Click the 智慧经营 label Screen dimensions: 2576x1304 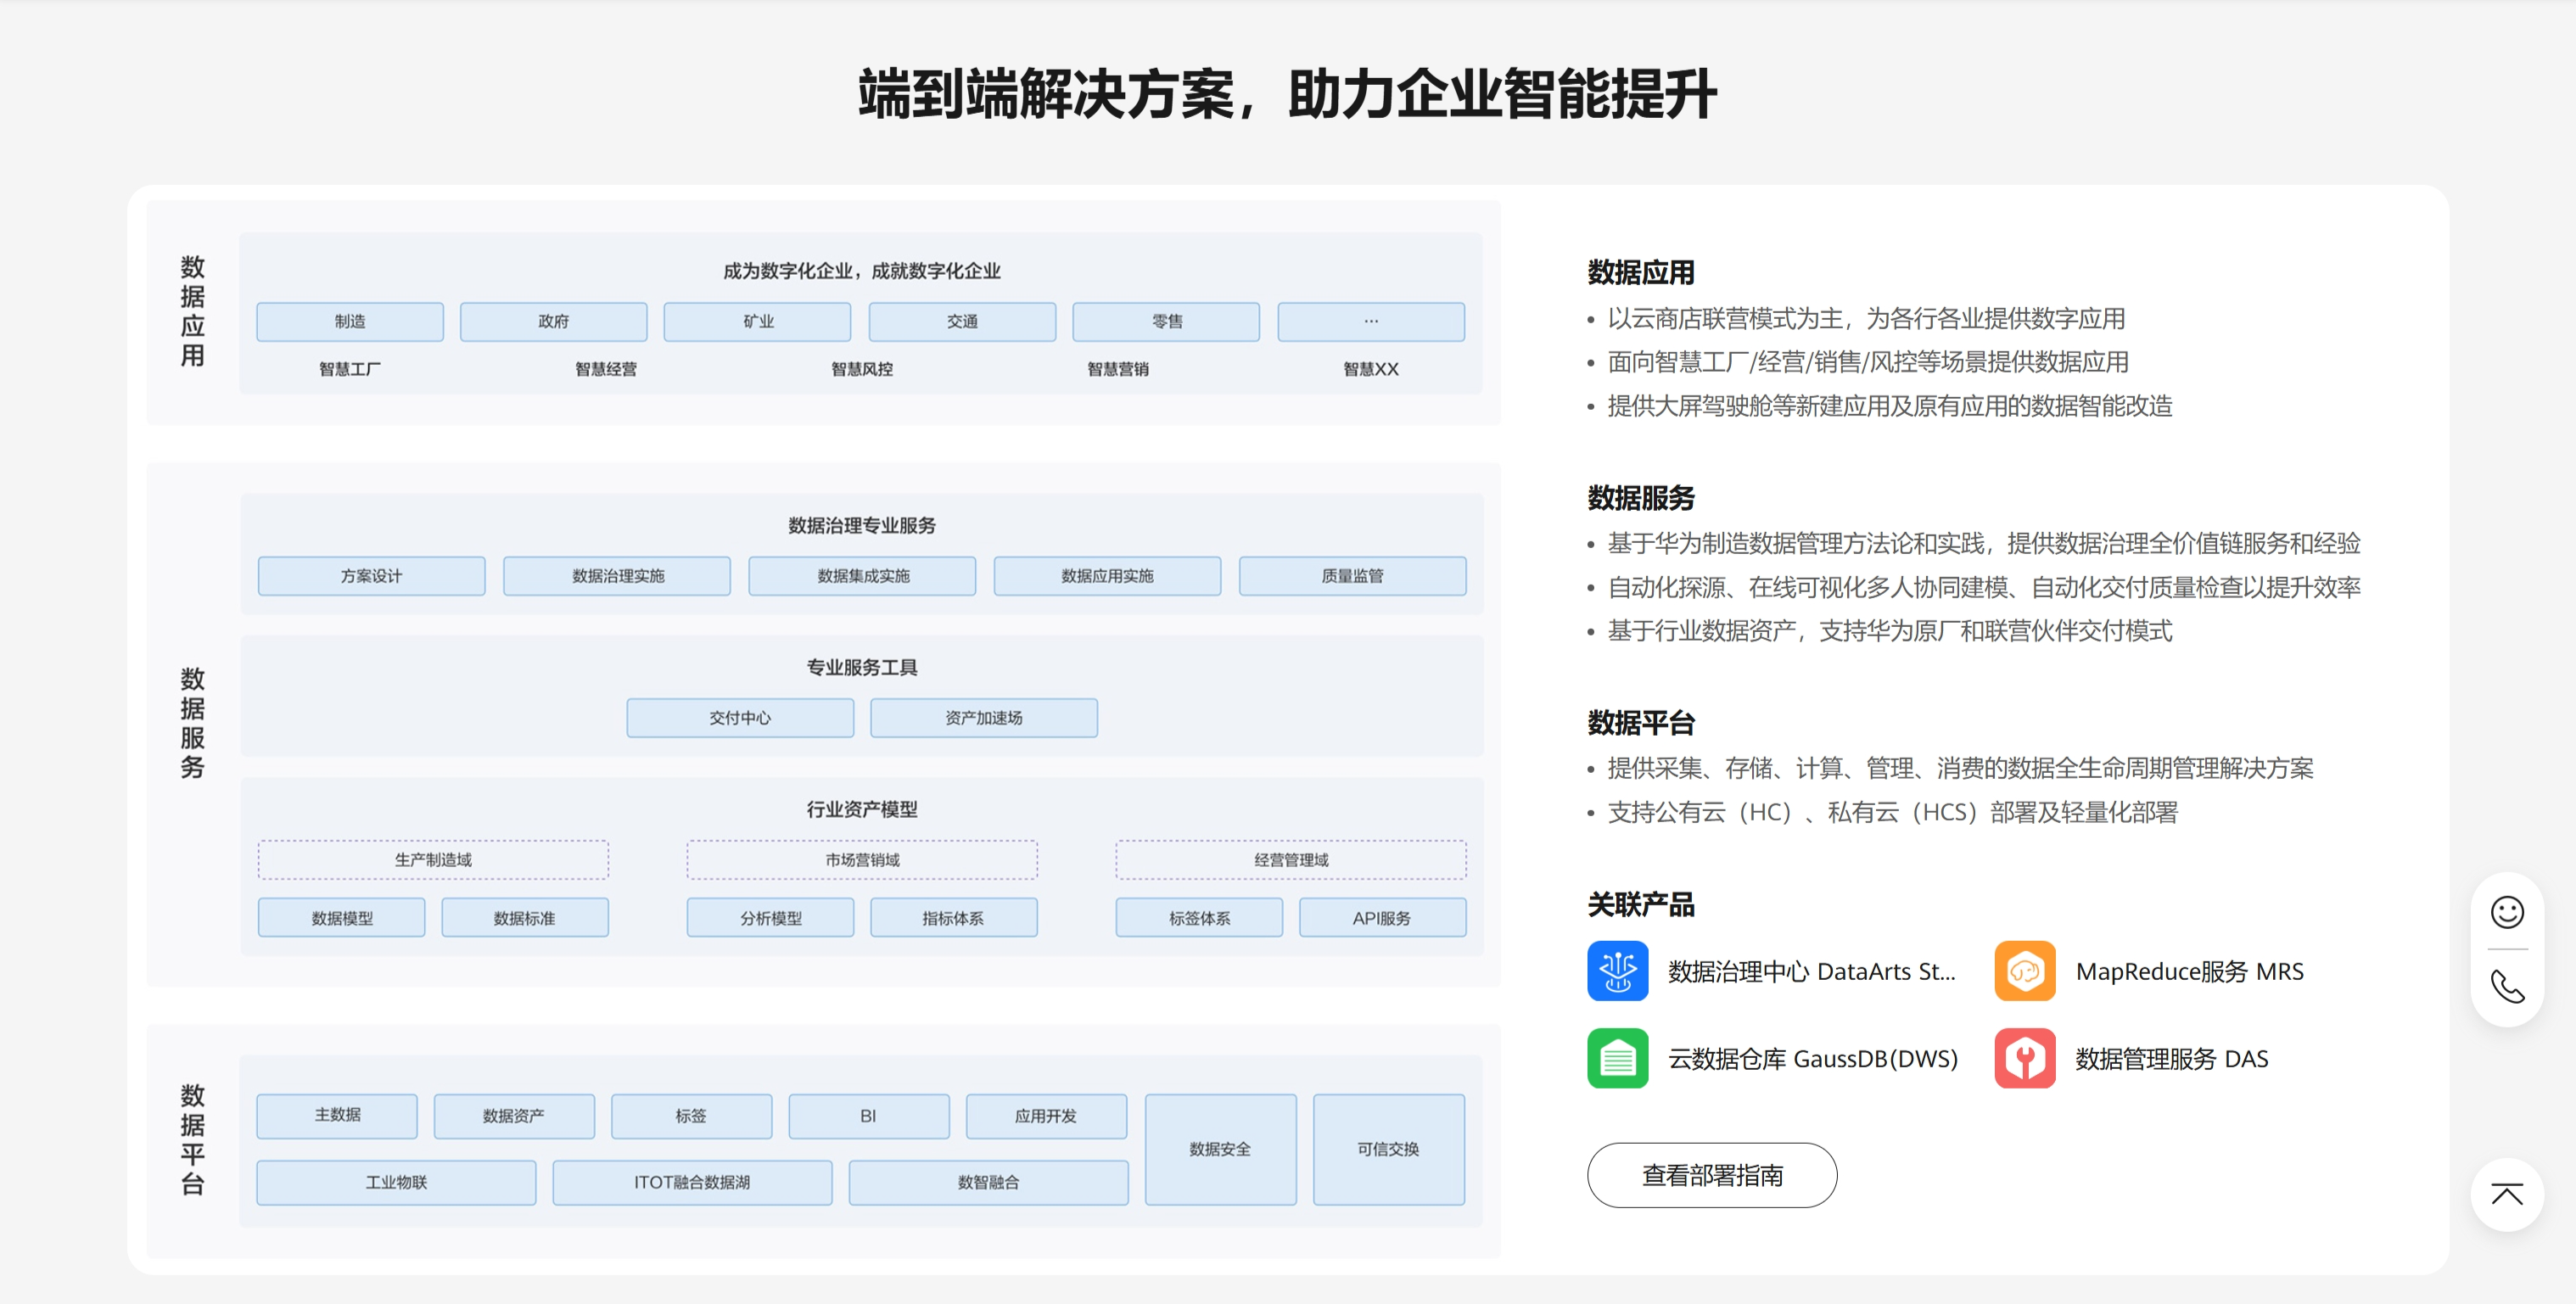coord(606,369)
